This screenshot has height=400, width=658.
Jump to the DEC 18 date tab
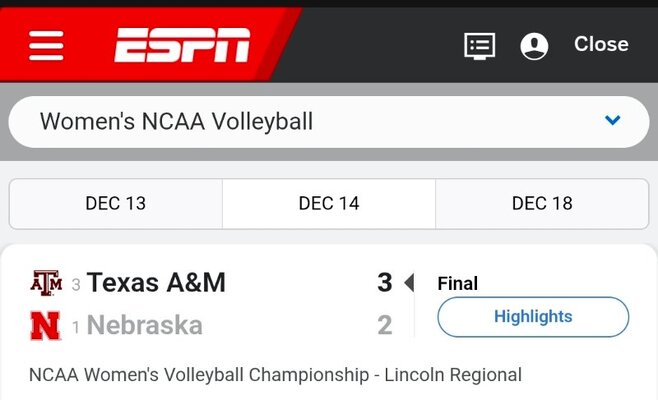[x=542, y=203]
